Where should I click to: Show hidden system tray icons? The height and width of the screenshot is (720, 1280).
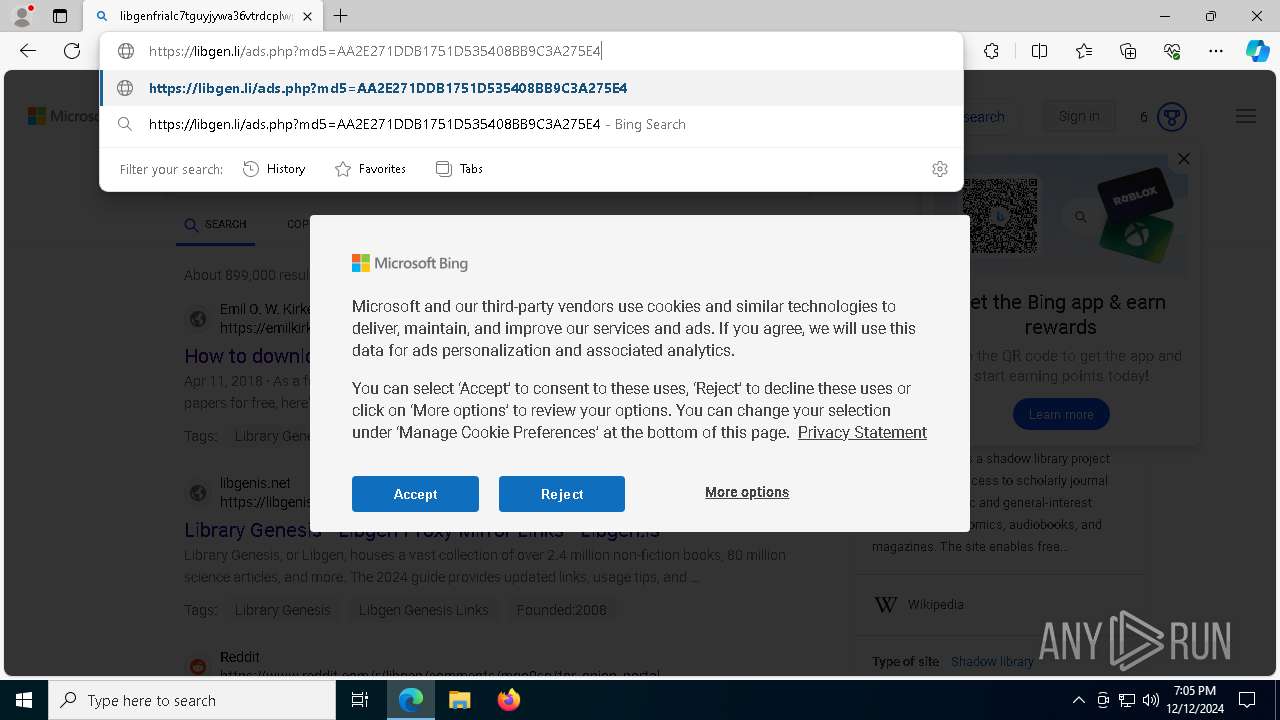pyautogui.click(x=1078, y=700)
